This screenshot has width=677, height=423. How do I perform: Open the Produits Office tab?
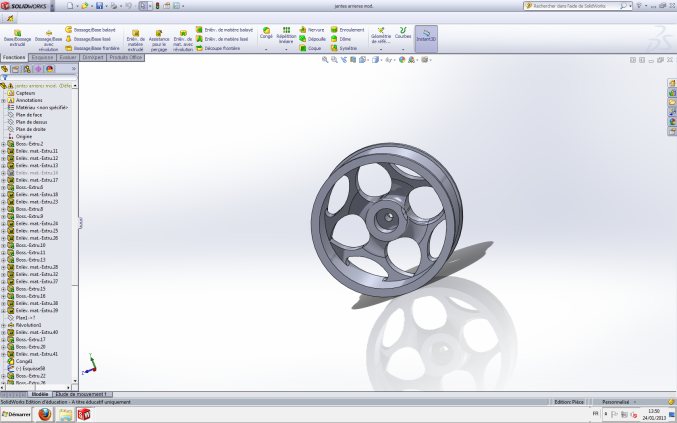pyautogui.click(x=126, y=57)
